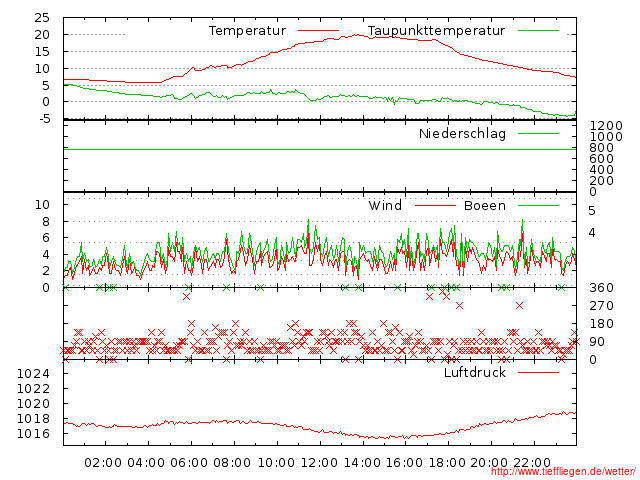Click the Boeen legend label
Screen dimensions: 640x480
pos(485,205)
